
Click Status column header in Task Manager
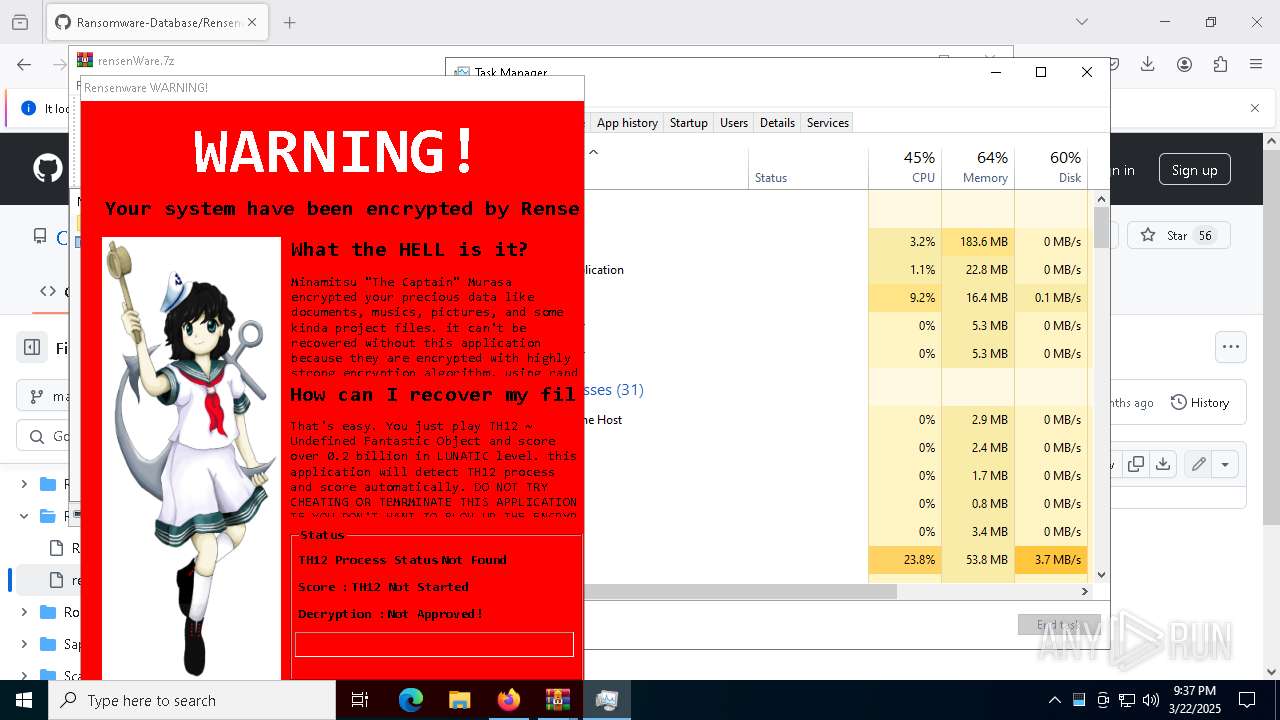coord(808,167)
